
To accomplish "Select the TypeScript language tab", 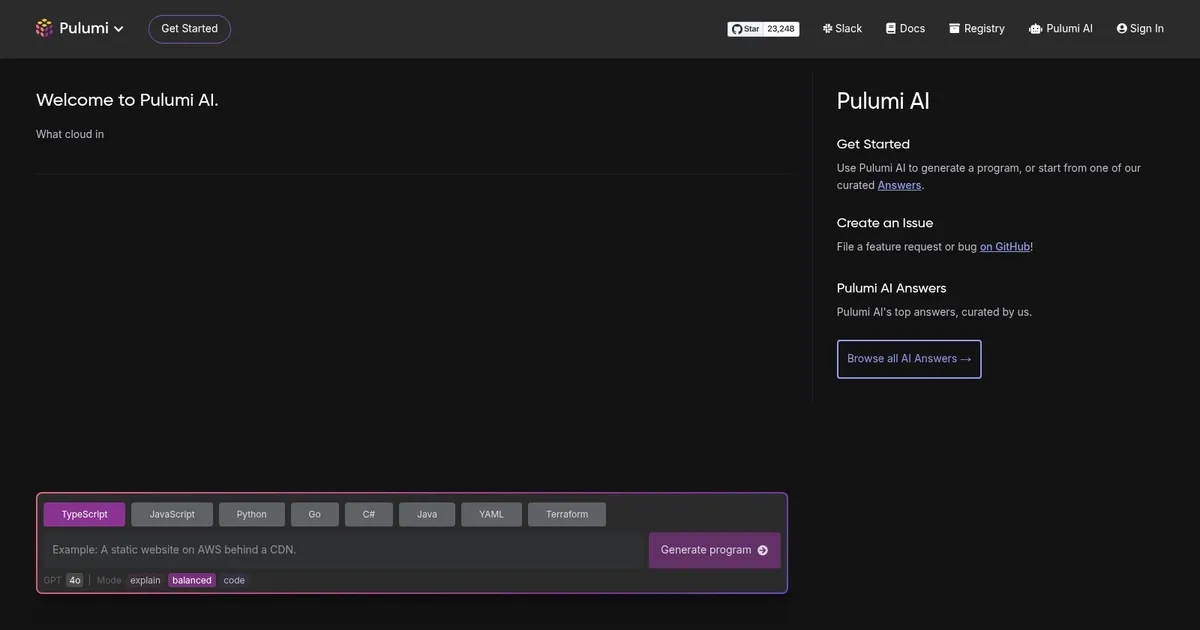I will pyautogui.click(x=84, y=514).
